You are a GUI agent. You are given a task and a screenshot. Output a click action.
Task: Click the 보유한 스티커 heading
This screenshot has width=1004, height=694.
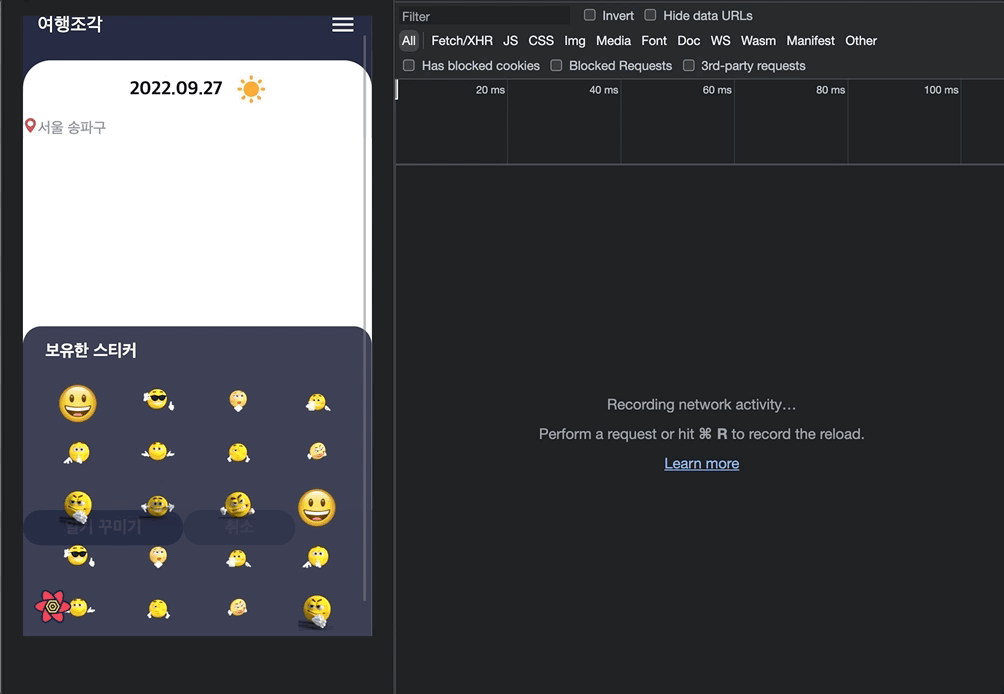(x=91, y=350)
